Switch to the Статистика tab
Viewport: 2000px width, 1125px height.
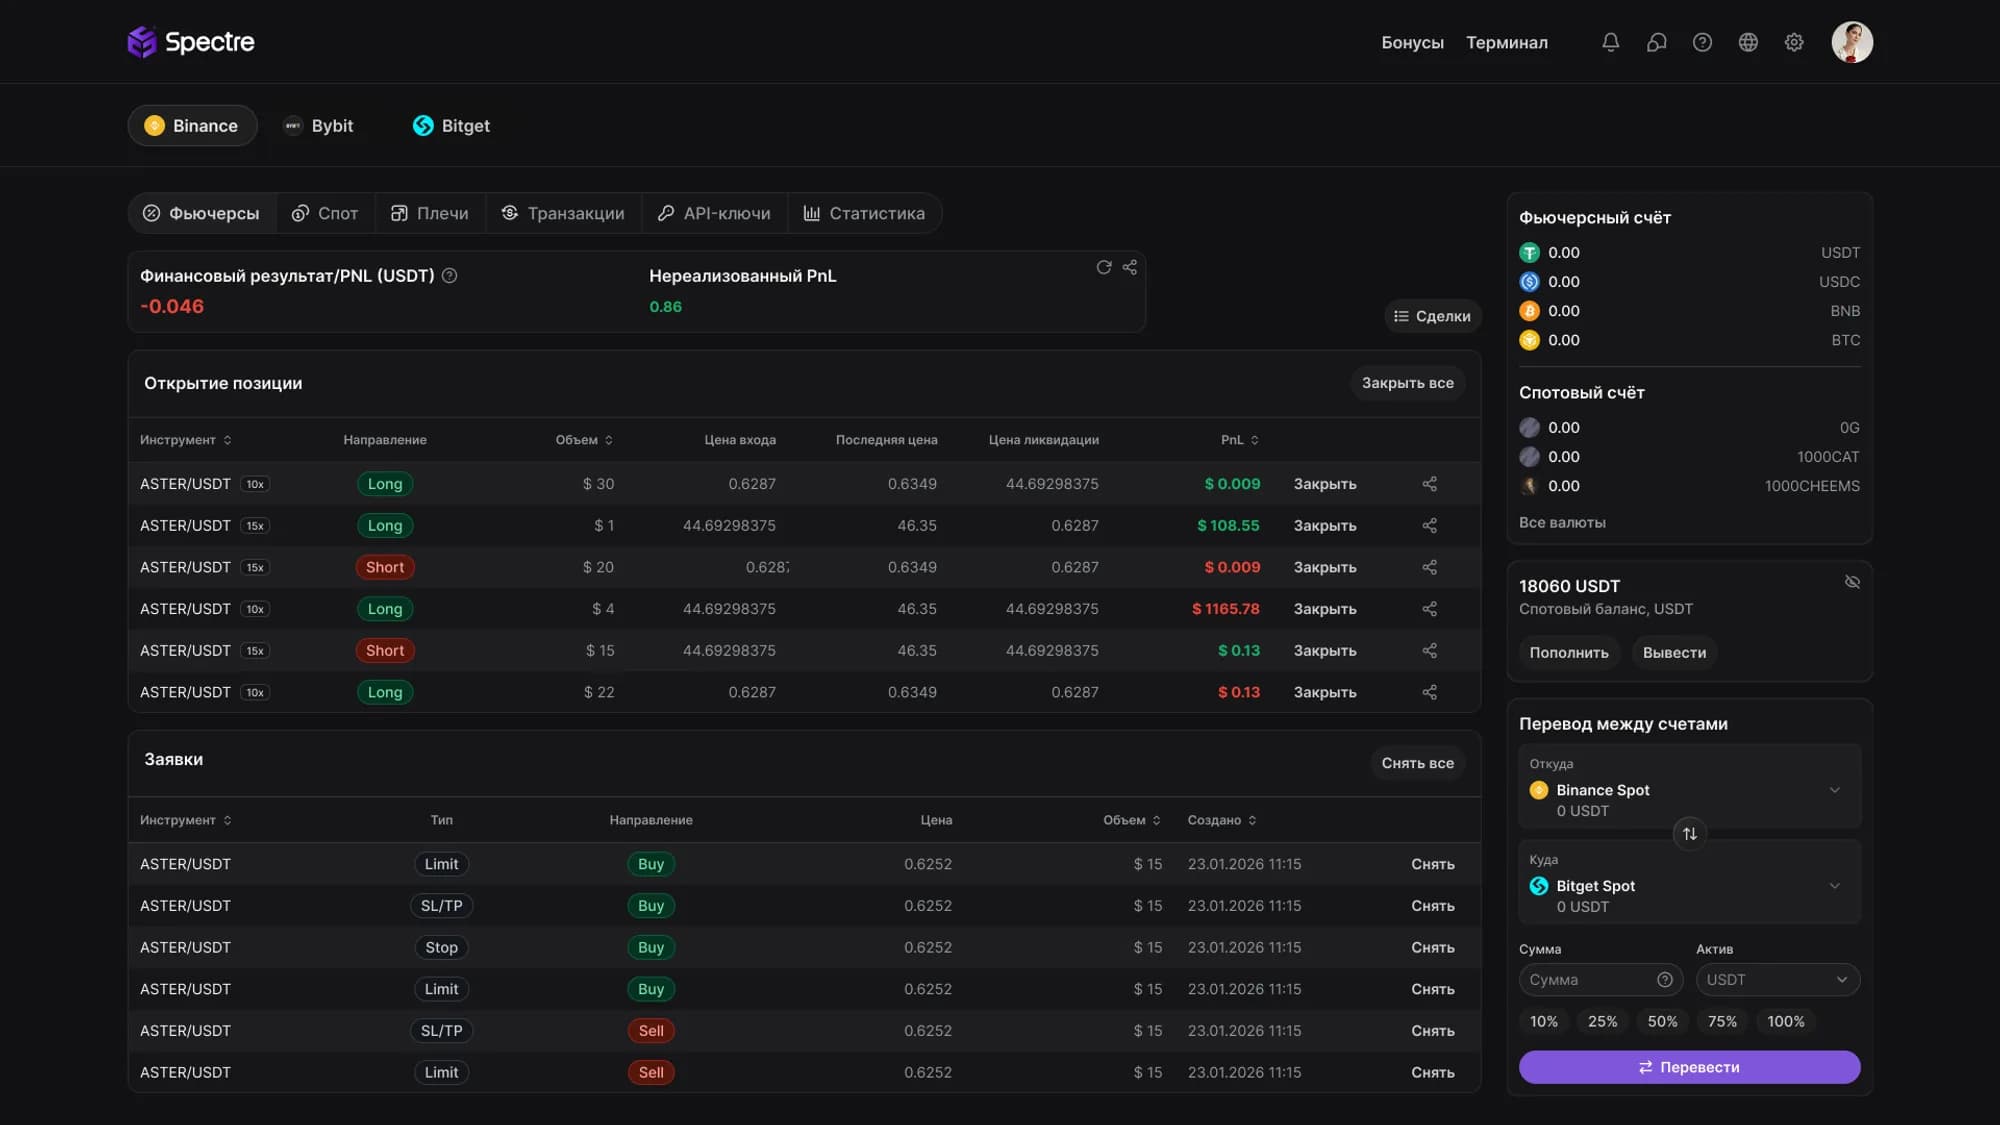pyautogui.click(x=864, y=214)
